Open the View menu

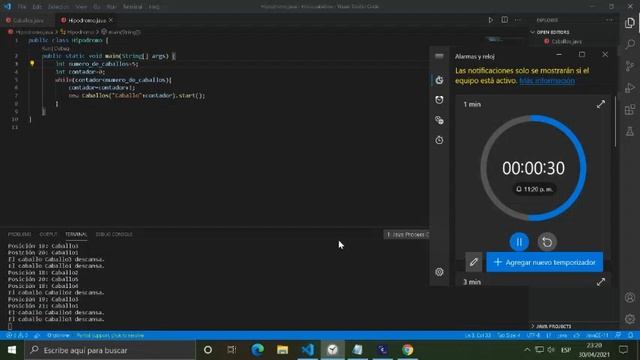(81, 7)
